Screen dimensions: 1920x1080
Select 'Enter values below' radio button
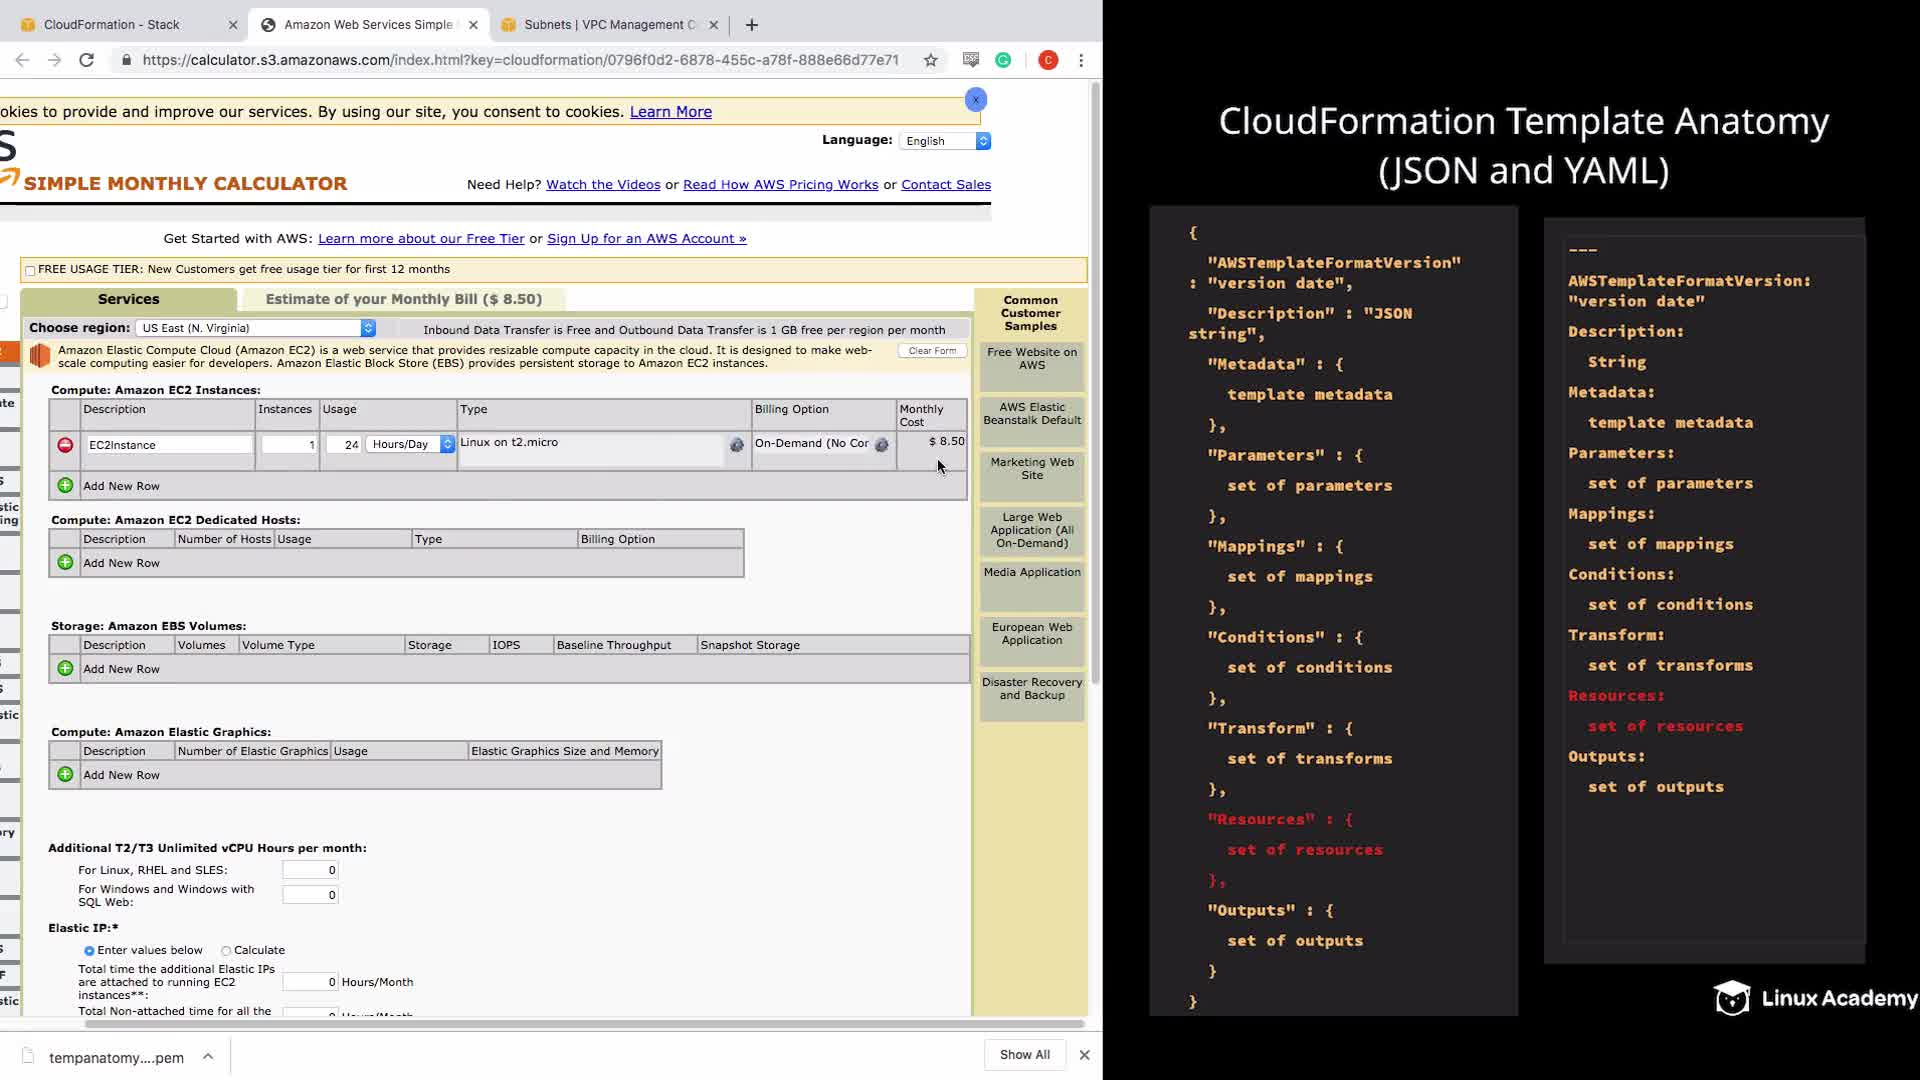point(89,951)
